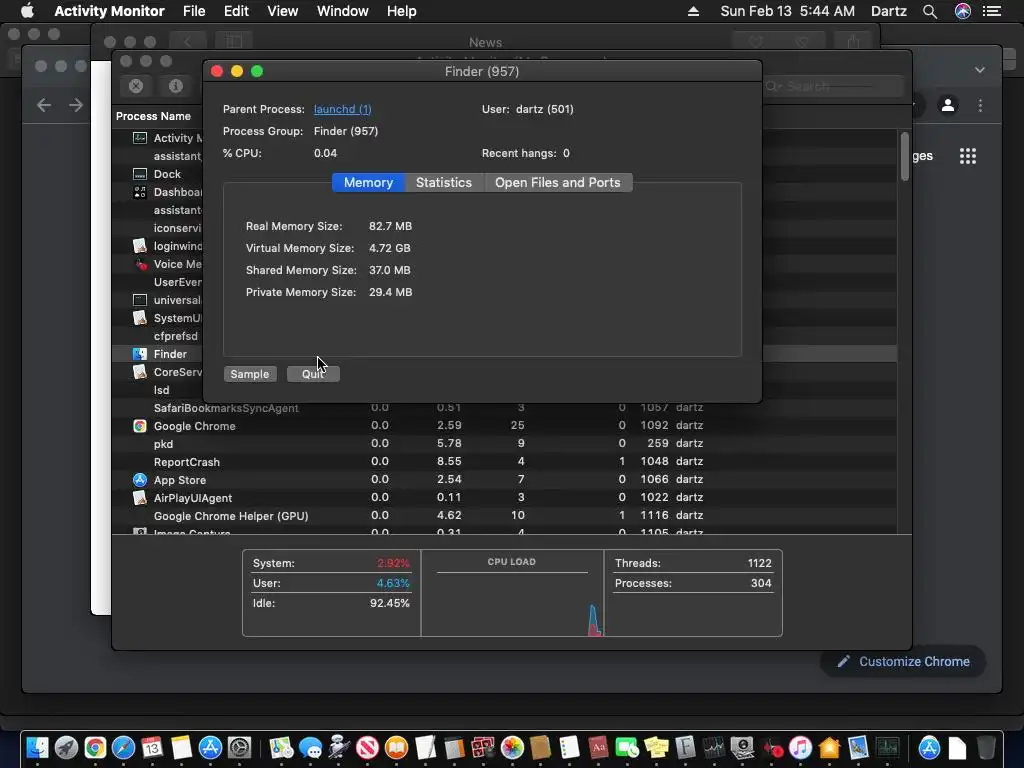Image resolution: width=1024 pixels, height=768 pixels.
Task: Select the Dock process row
Action: (159, 174)
